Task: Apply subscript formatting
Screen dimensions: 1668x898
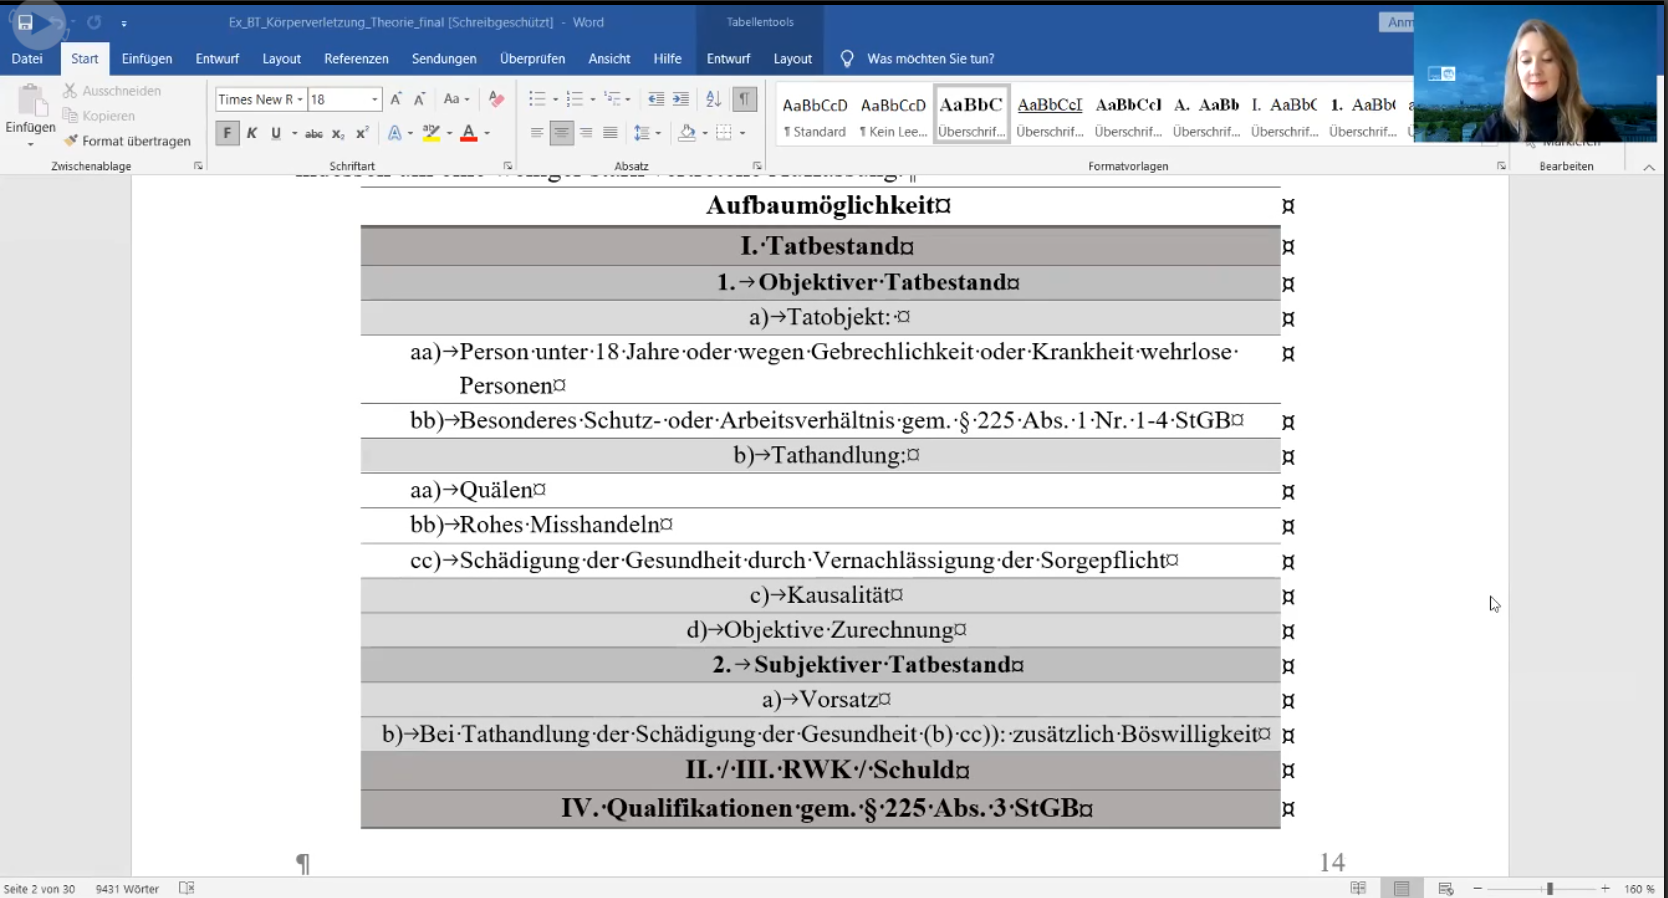Action: (x=338, y=133)
